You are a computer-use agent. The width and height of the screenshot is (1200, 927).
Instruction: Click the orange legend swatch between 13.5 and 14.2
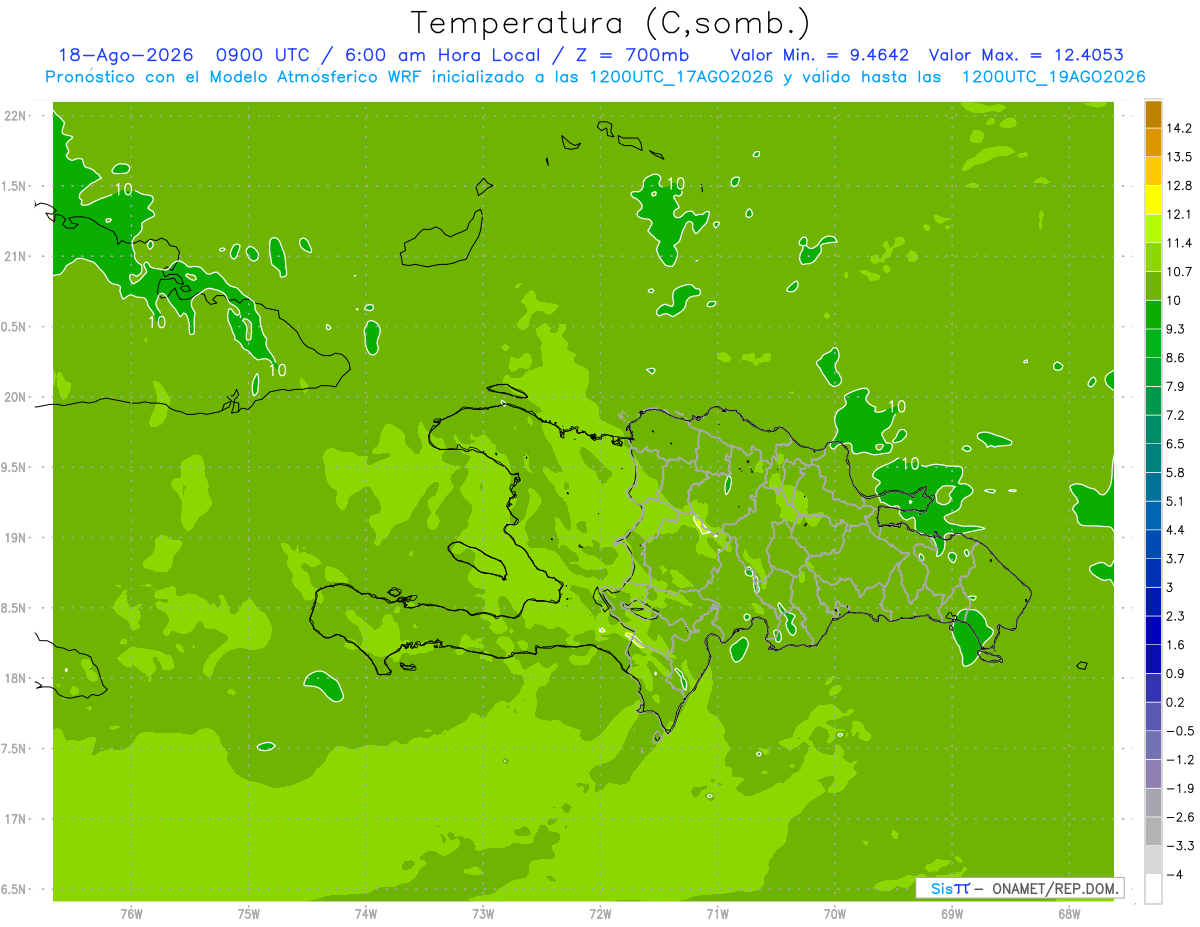1153,143
